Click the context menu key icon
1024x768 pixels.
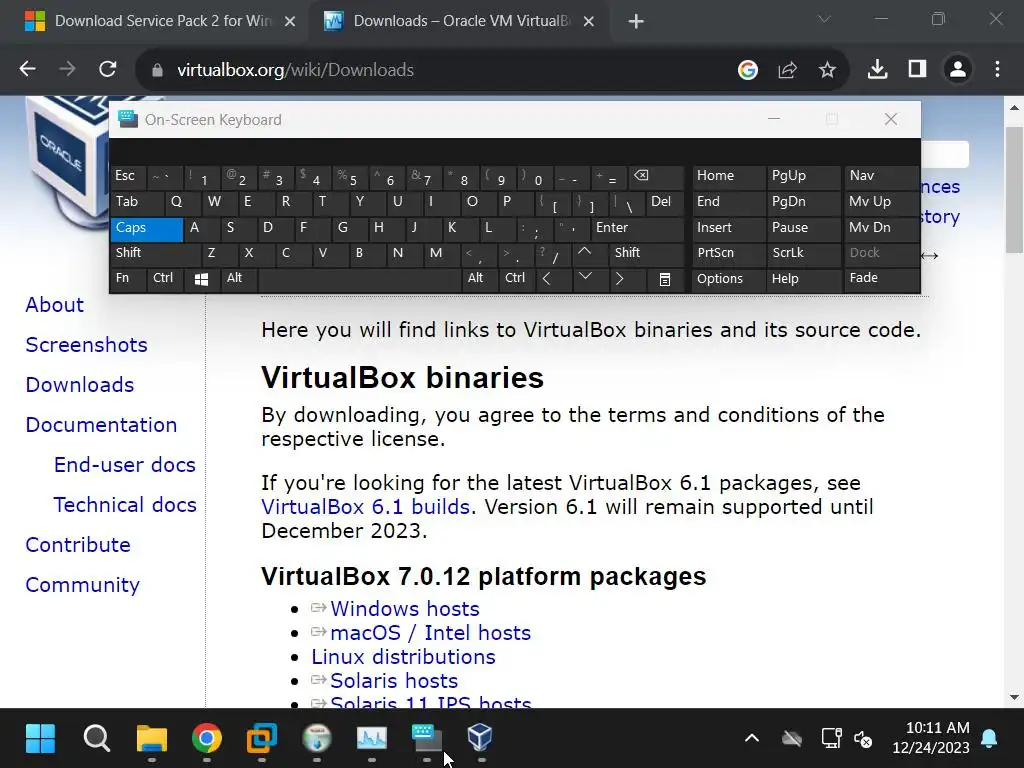[x=665, y=280]
